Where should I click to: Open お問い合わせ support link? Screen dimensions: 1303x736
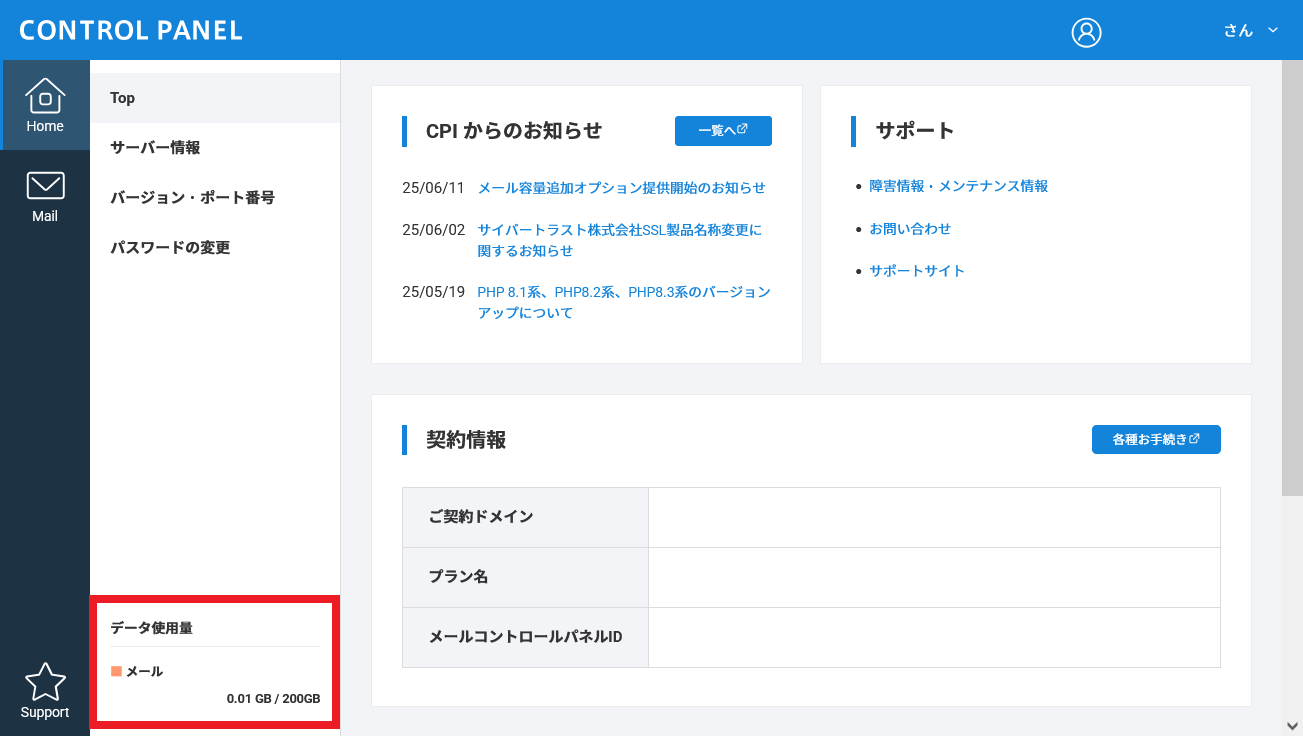pyautogui.click(x=910, y=229)
